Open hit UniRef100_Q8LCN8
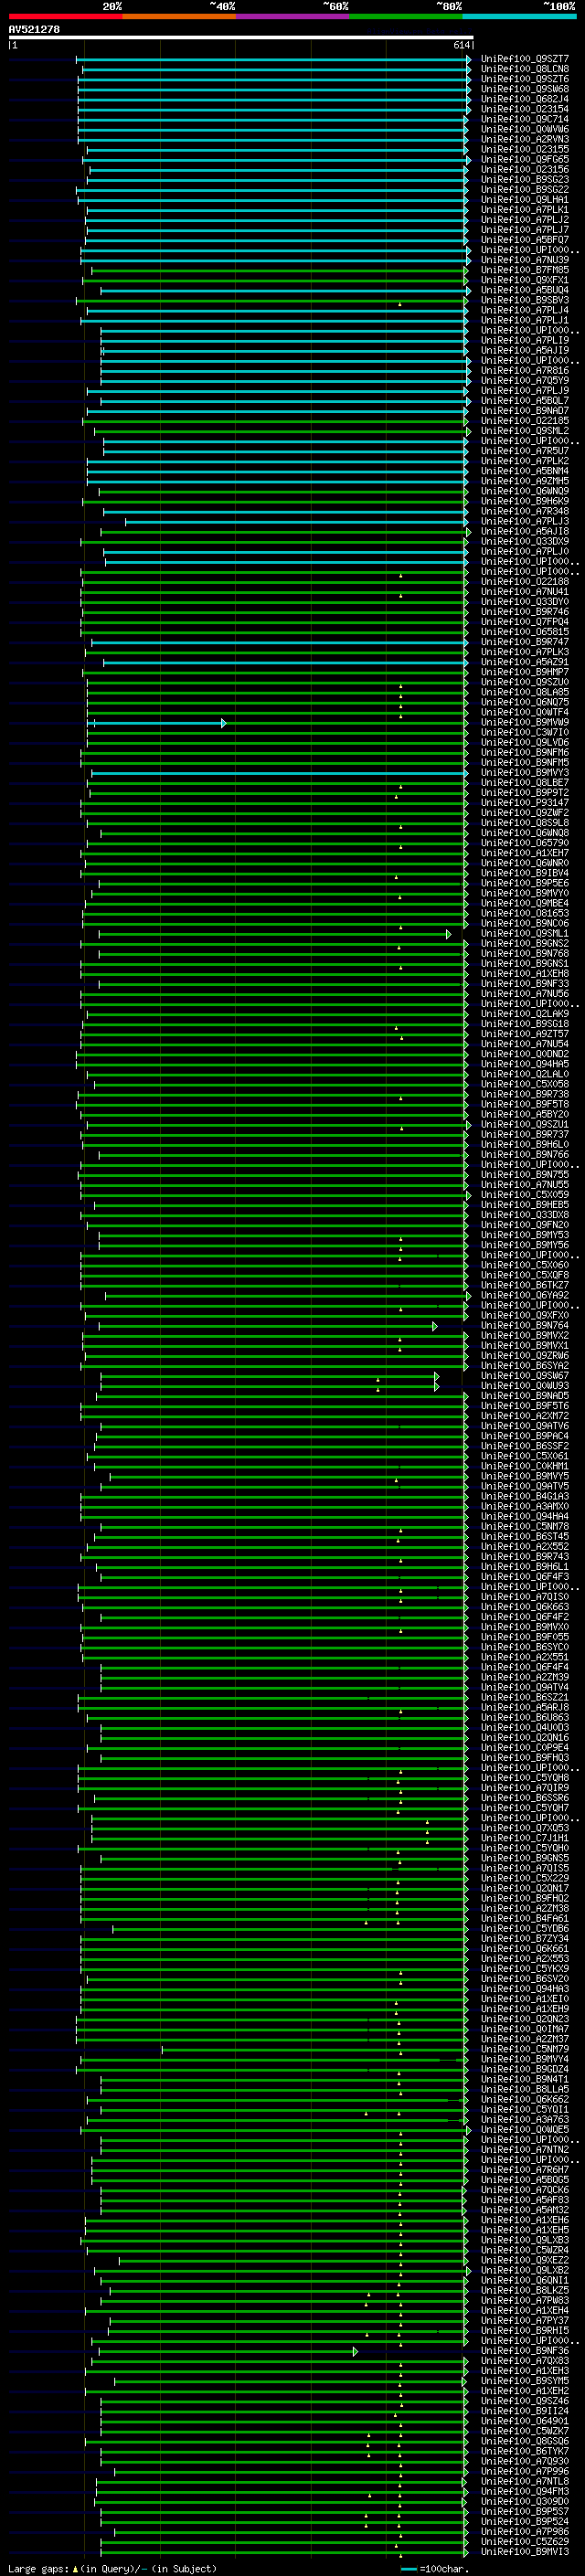 point(525,69)
